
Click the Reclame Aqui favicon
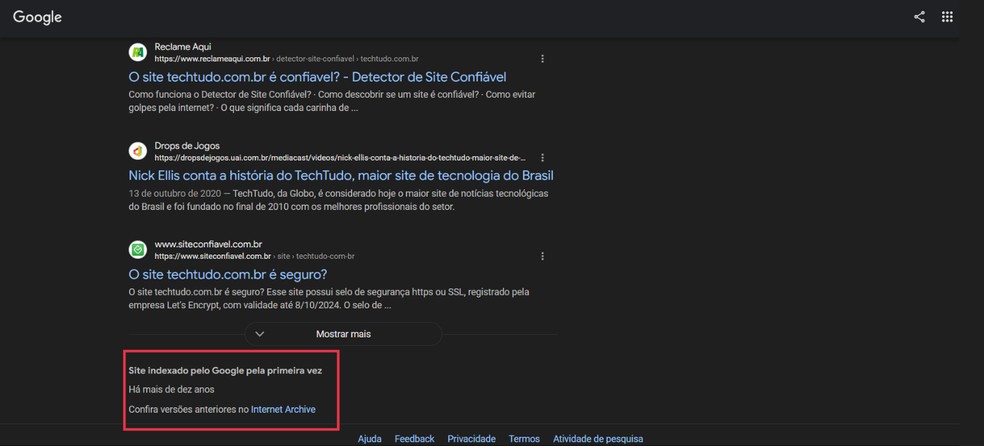tap(138, 52)
